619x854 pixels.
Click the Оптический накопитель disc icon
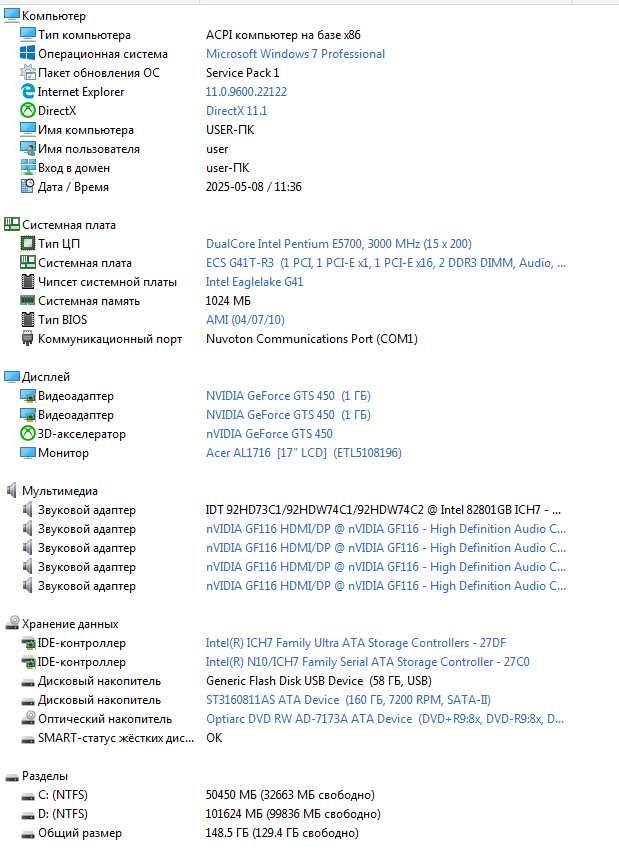point(28,718)
